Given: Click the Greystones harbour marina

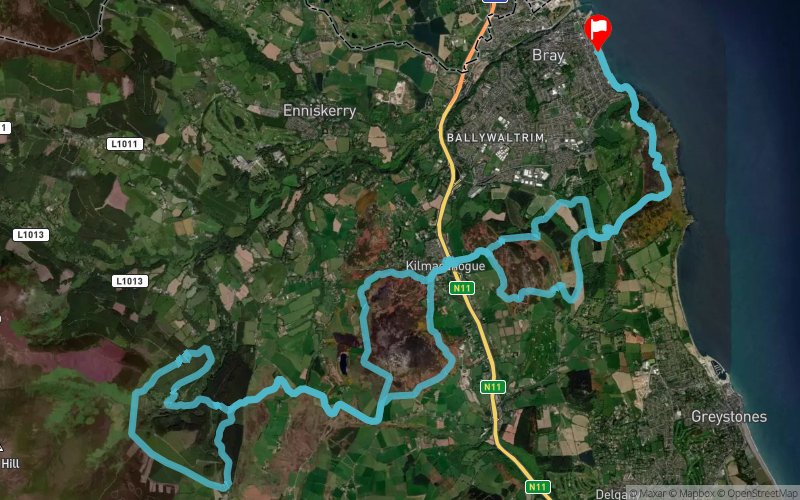Looking at the screenshot, I should coord(718,368).
